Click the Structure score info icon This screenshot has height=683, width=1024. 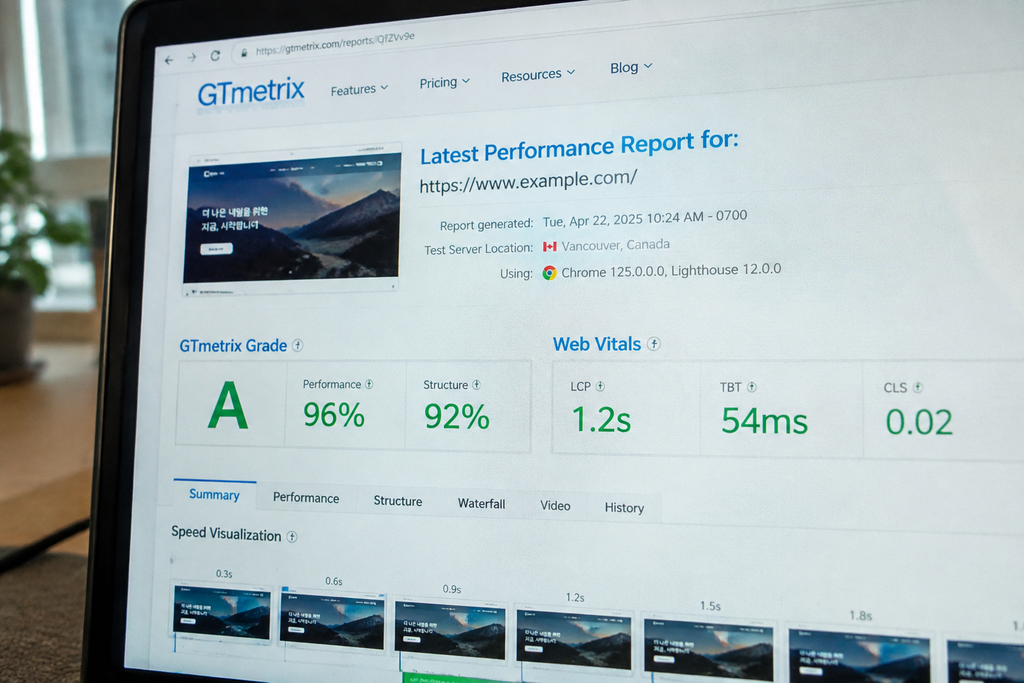pos(476,385)
